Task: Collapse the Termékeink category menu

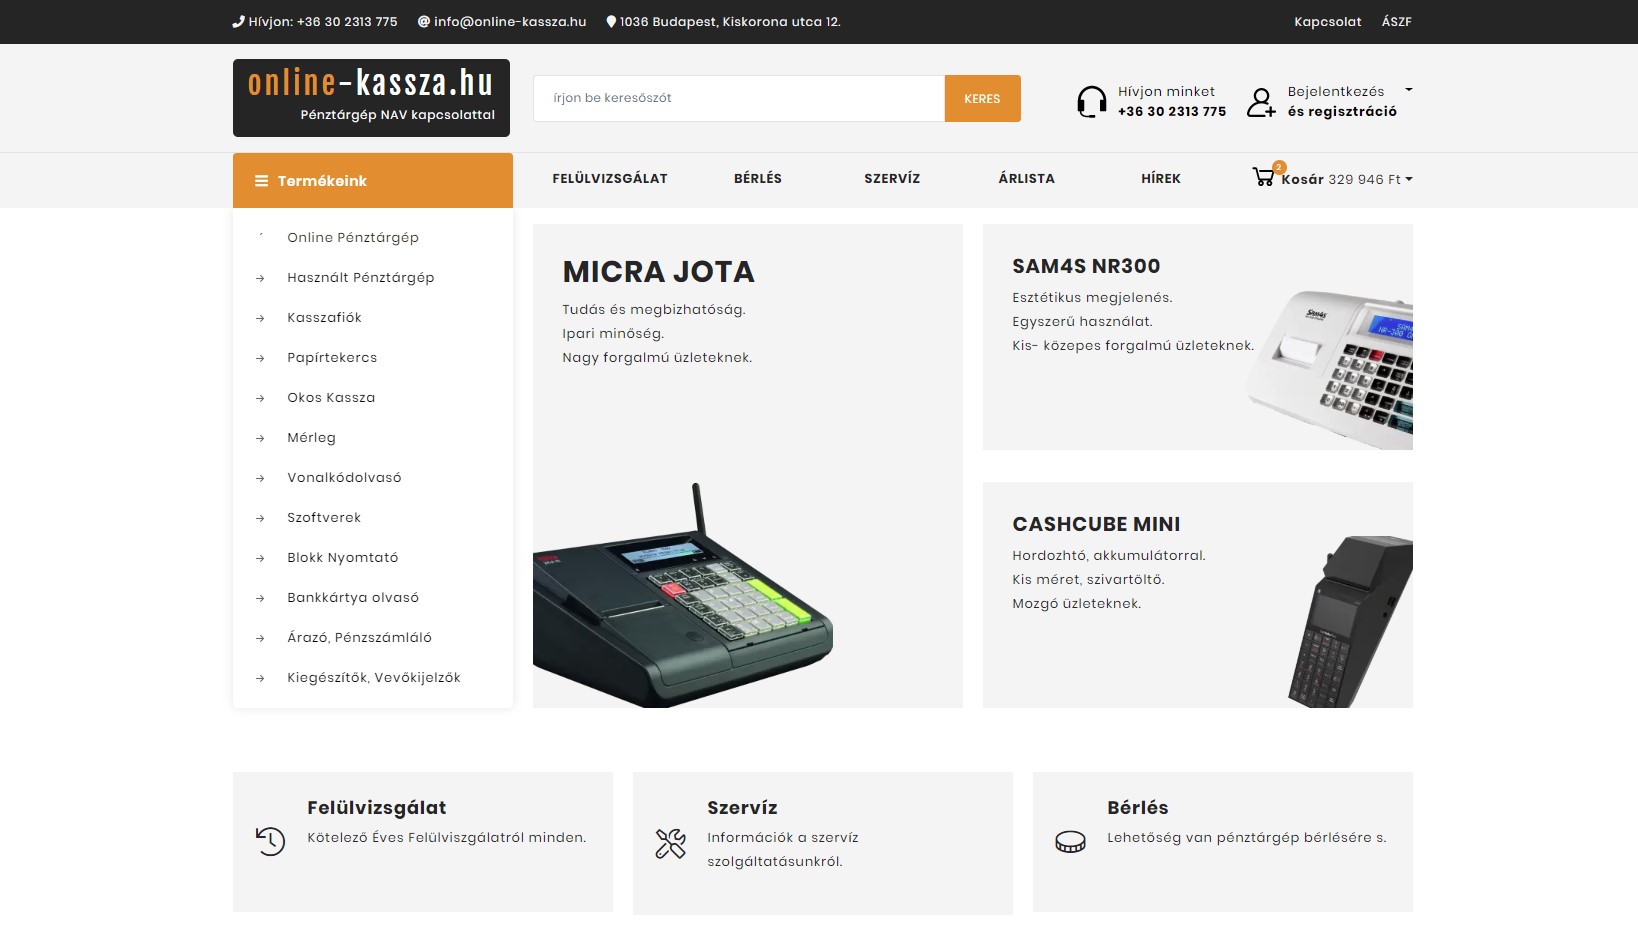Action: pyautogui.click(x=373, y=180)
